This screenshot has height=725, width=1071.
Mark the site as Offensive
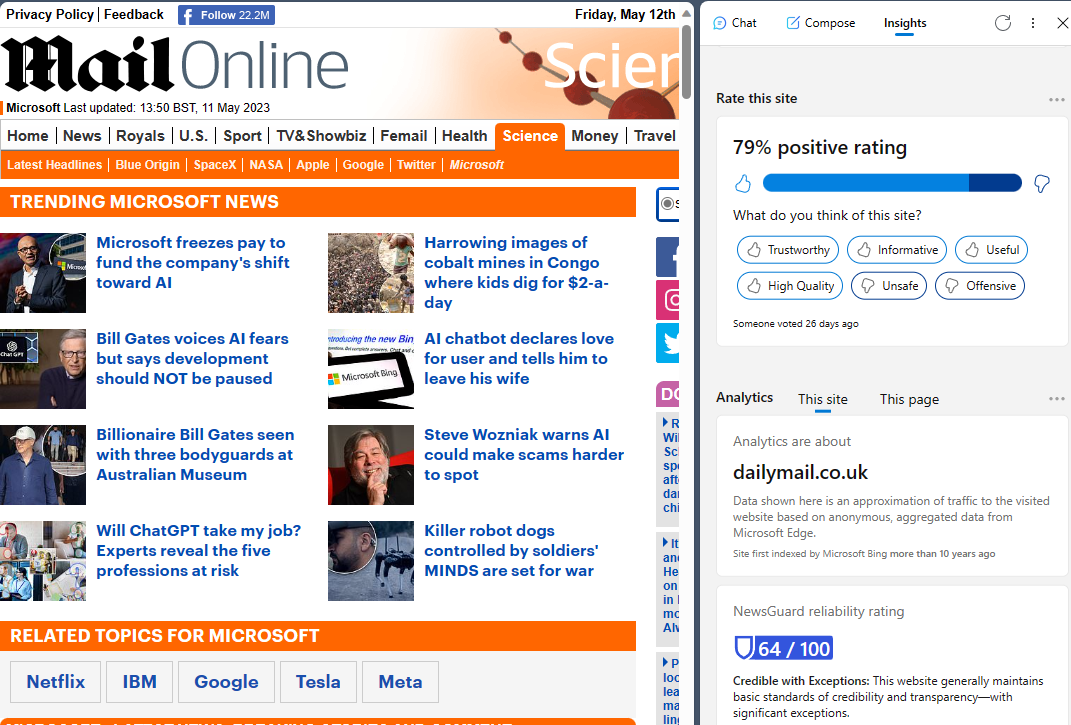[x=979, y=286]
